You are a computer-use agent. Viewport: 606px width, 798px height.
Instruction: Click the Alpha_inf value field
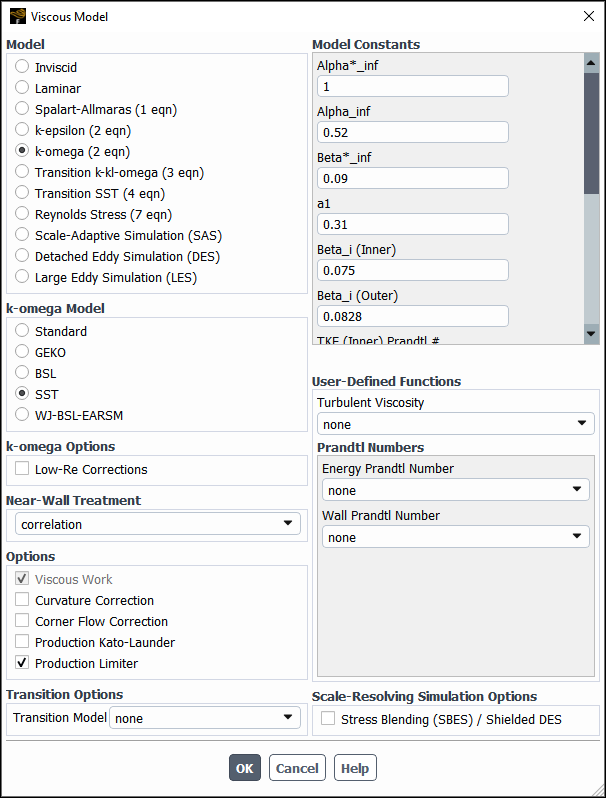point(412,132)
